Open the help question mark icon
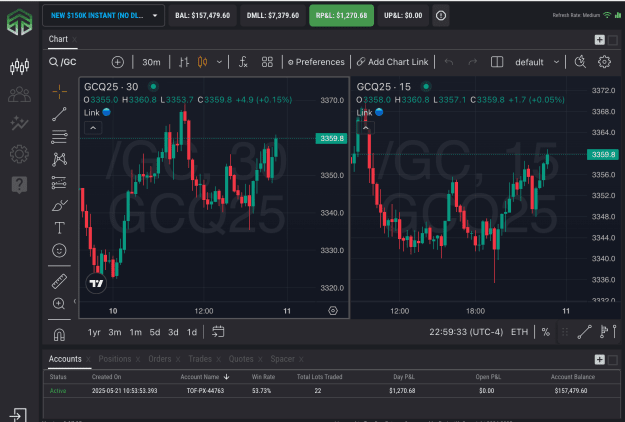 pos(19,185)
